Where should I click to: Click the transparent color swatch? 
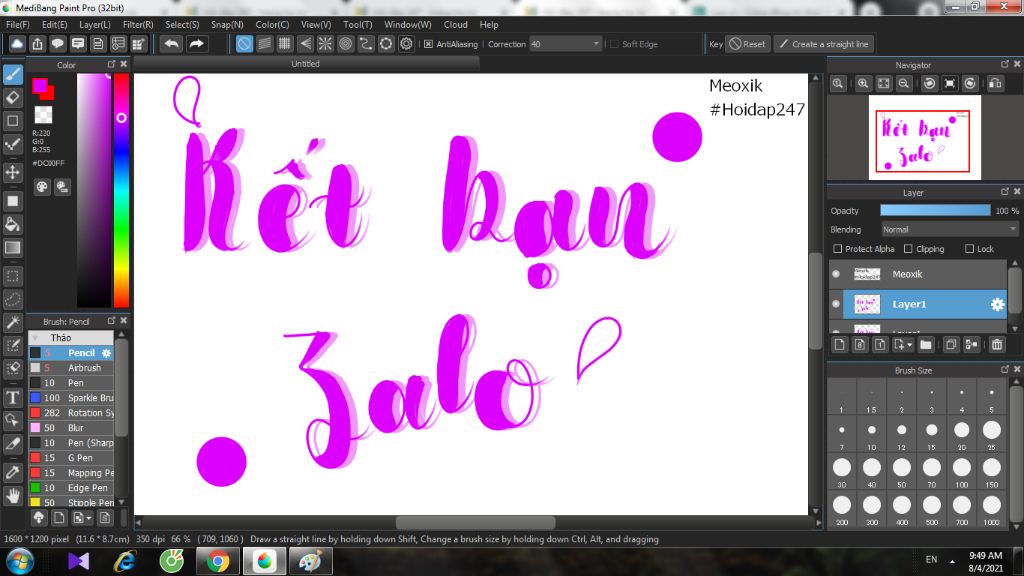tap(43, 115)
